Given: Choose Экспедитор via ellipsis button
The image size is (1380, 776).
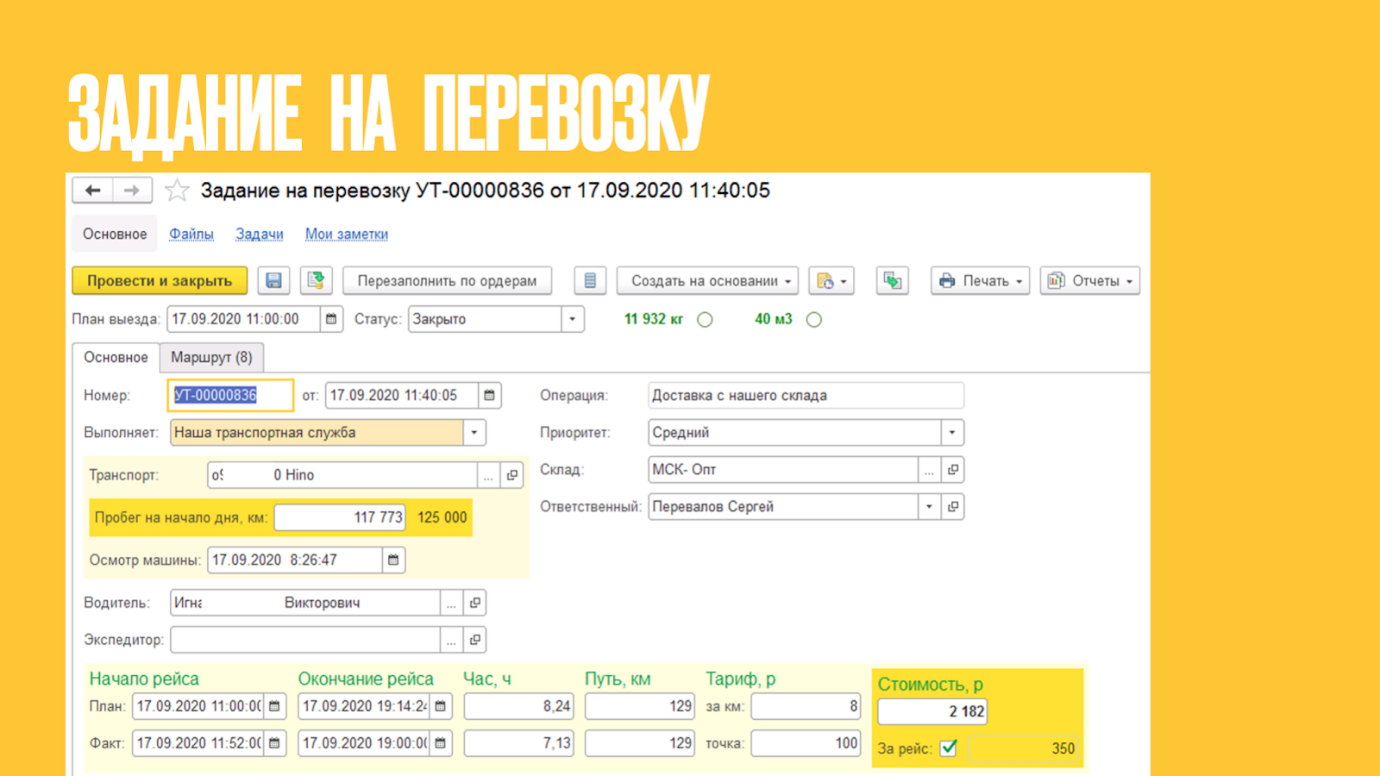Looking at the screenshot, I should [x=452, y=640].
